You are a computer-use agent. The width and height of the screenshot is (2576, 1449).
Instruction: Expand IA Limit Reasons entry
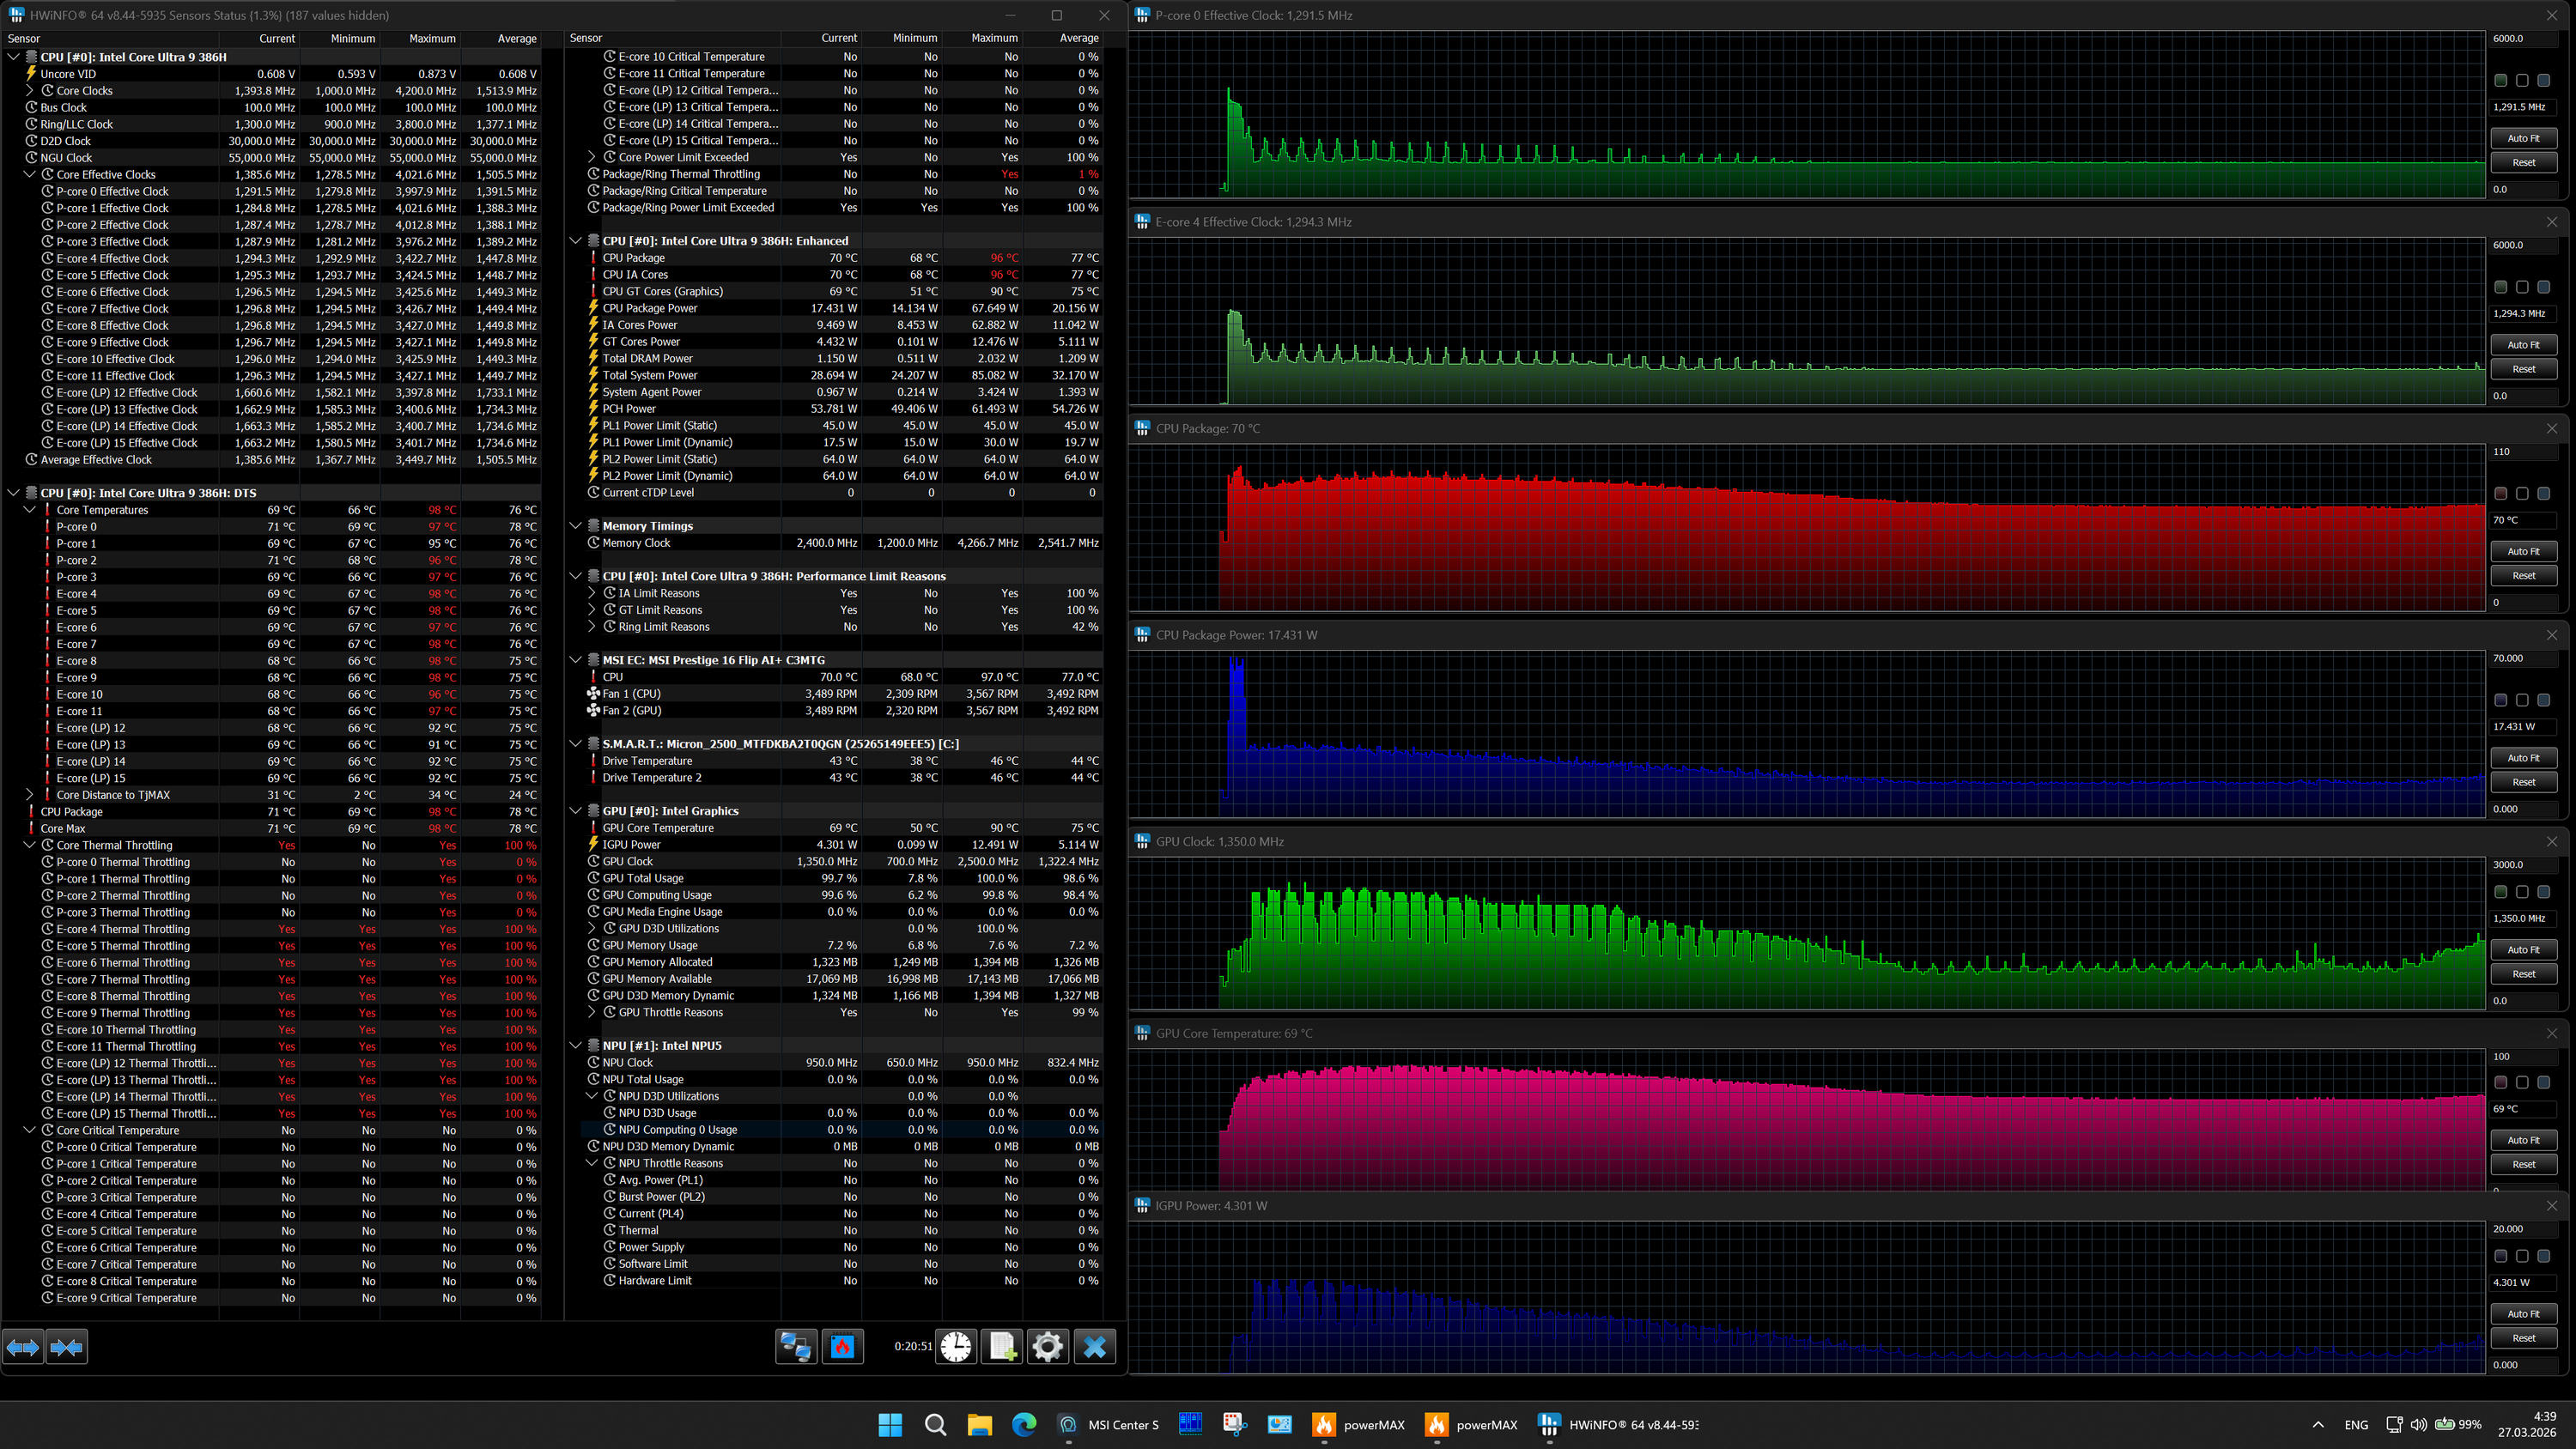coord(592,593)
